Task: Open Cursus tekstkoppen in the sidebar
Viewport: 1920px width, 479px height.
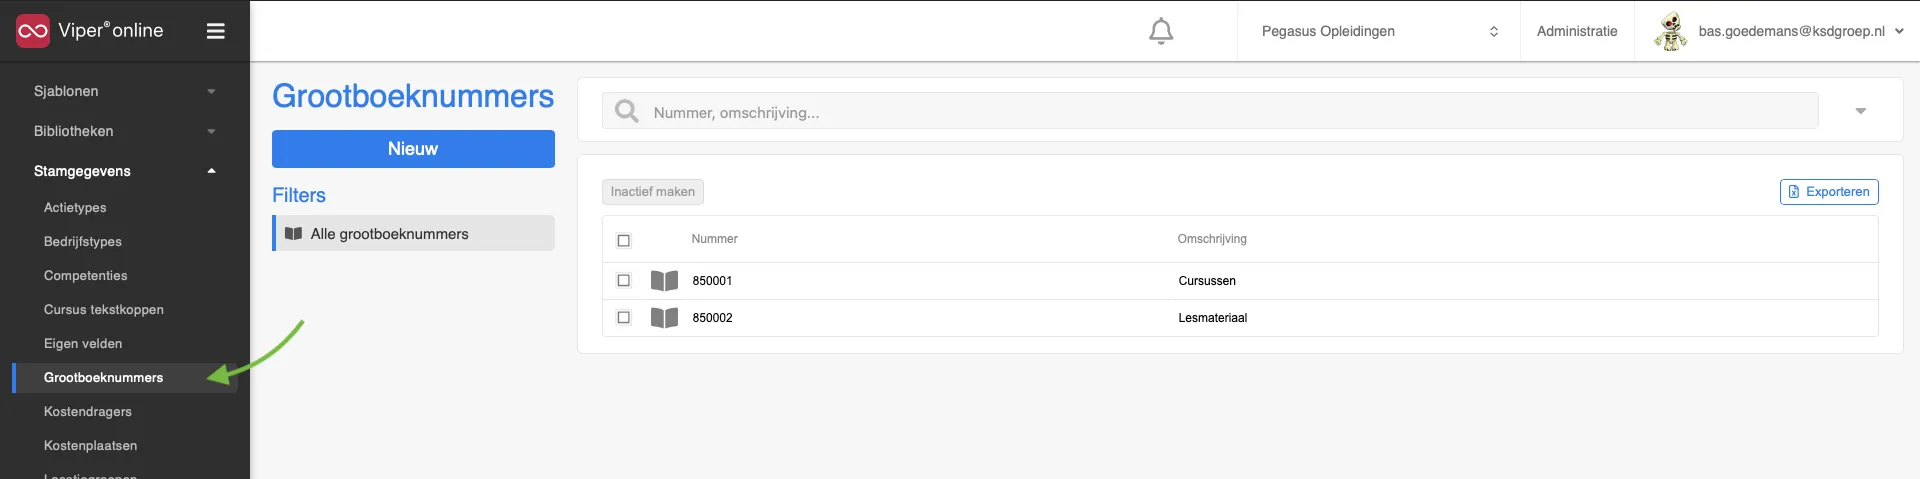Action: coord(104,310)
